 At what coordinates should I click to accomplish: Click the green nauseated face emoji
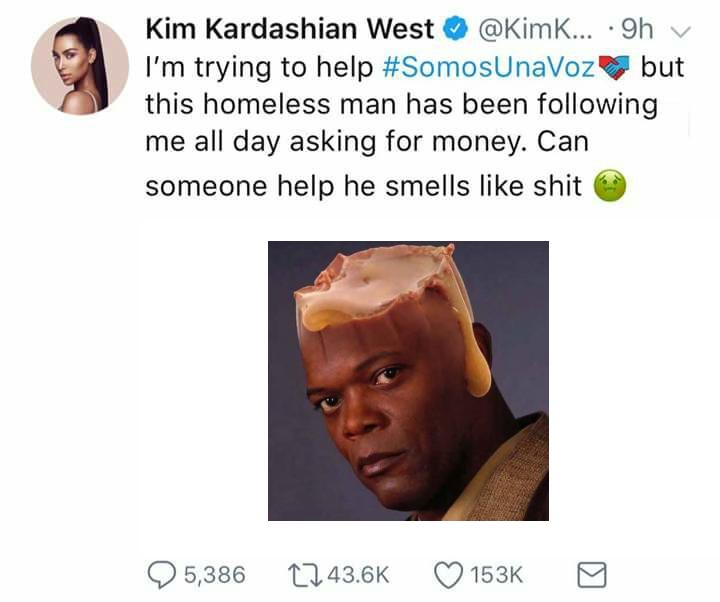610,186
